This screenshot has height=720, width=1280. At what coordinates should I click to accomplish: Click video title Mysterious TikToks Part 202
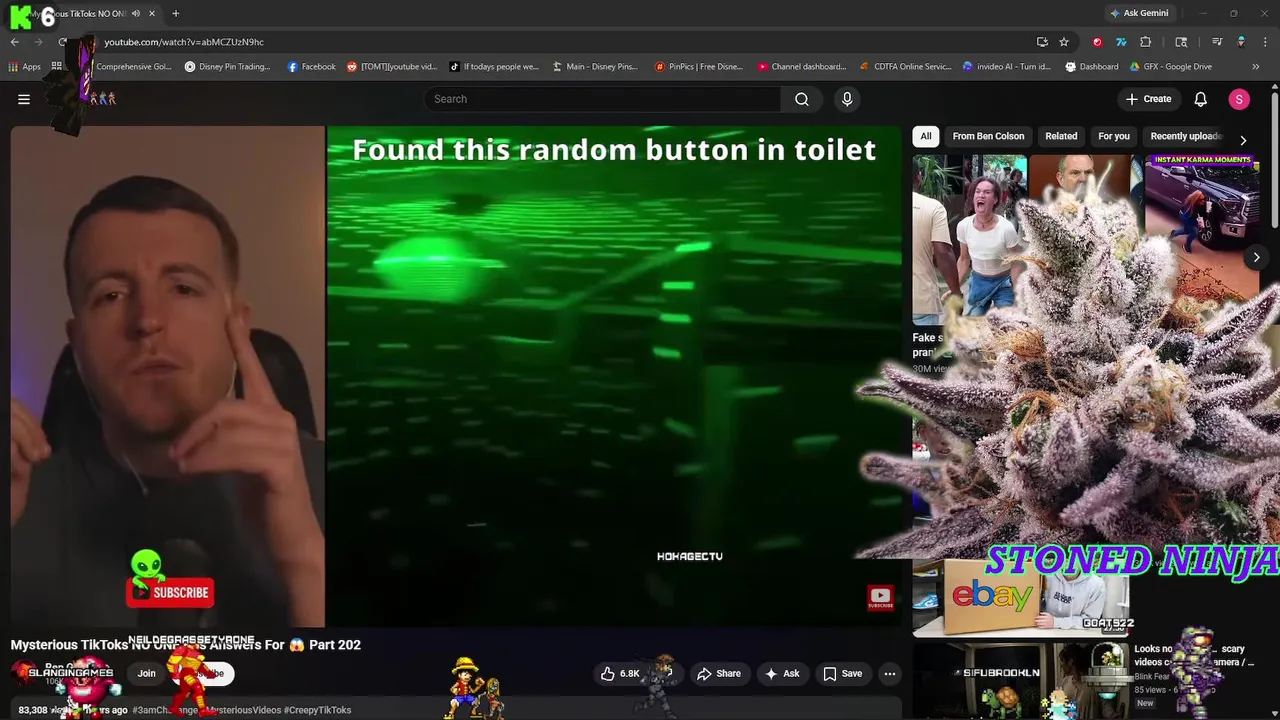click(186, 645)
